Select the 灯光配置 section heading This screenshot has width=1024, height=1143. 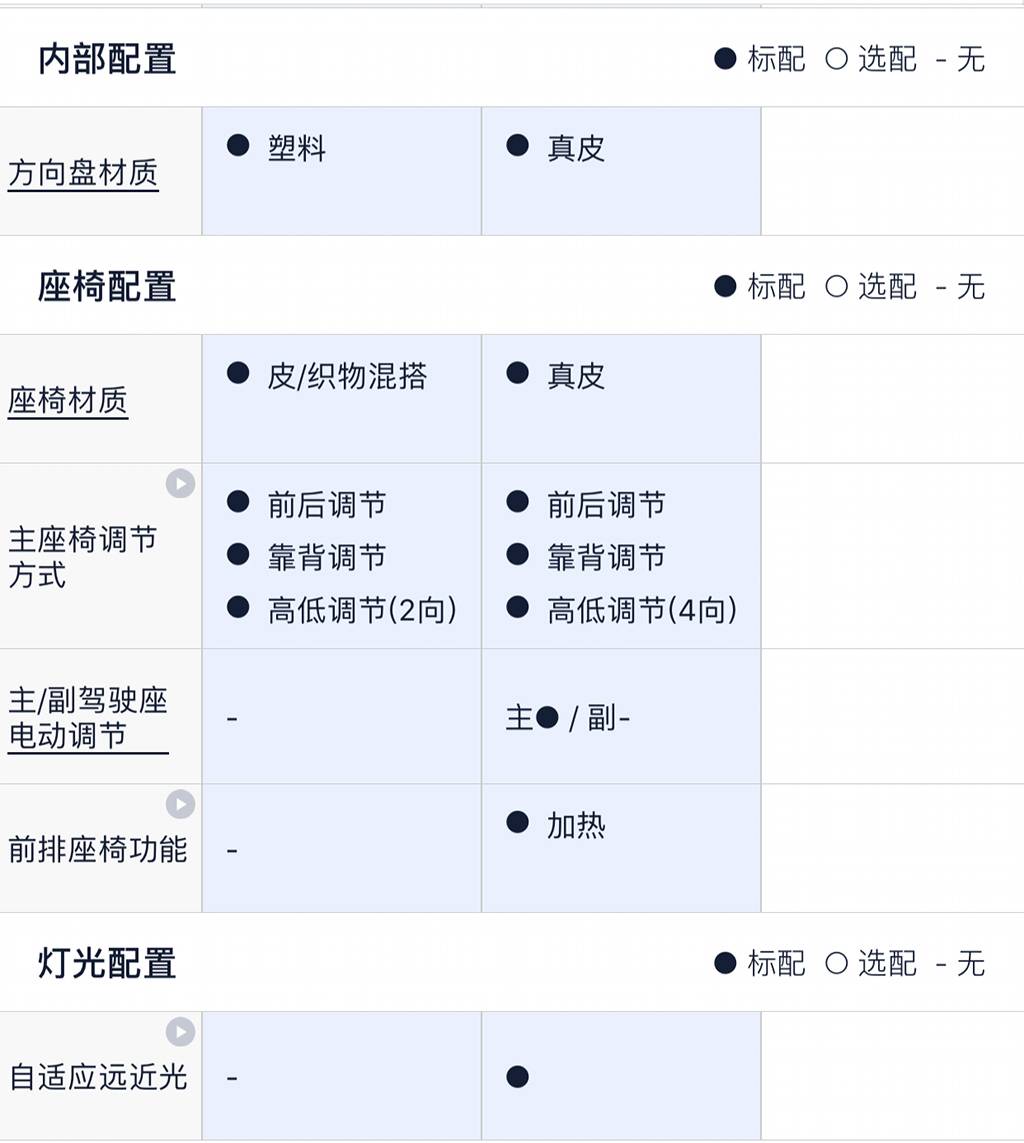107,964
